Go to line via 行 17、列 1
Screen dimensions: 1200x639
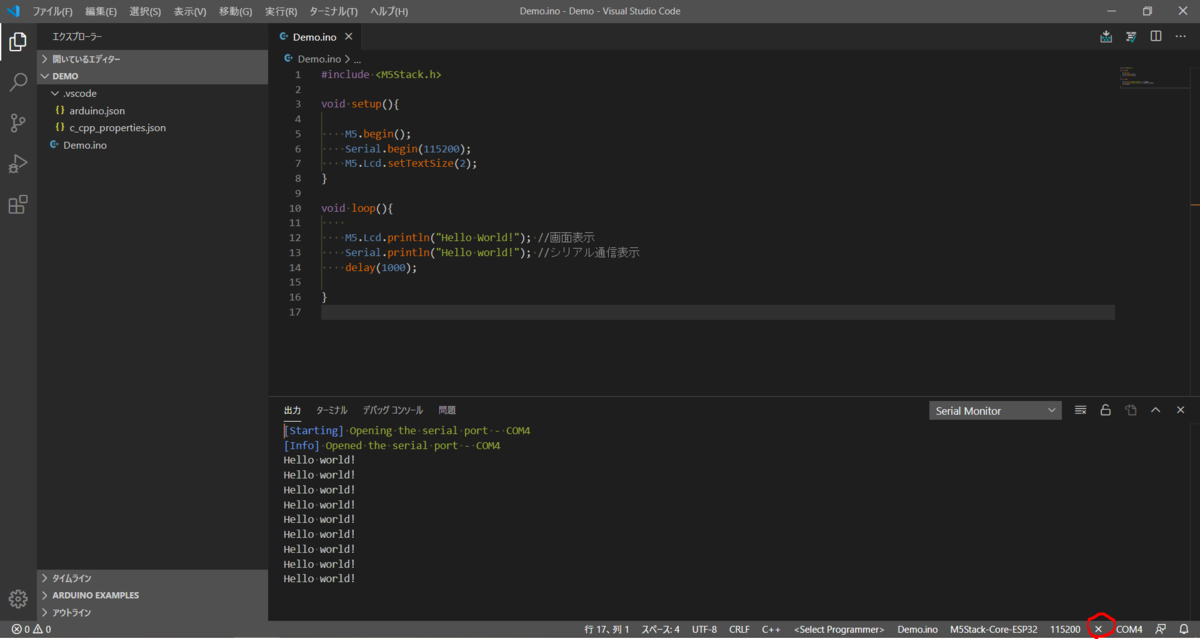pos(606,630)
